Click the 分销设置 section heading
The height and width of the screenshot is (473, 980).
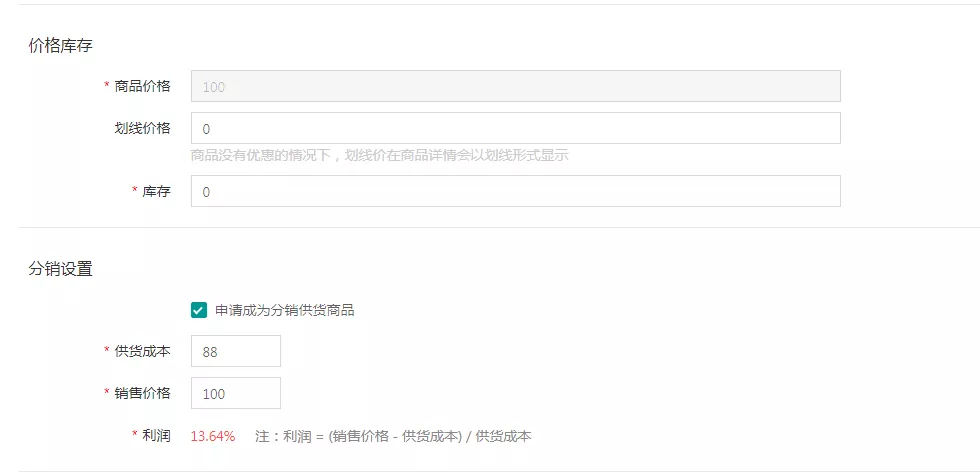click(x=61, y=268)
